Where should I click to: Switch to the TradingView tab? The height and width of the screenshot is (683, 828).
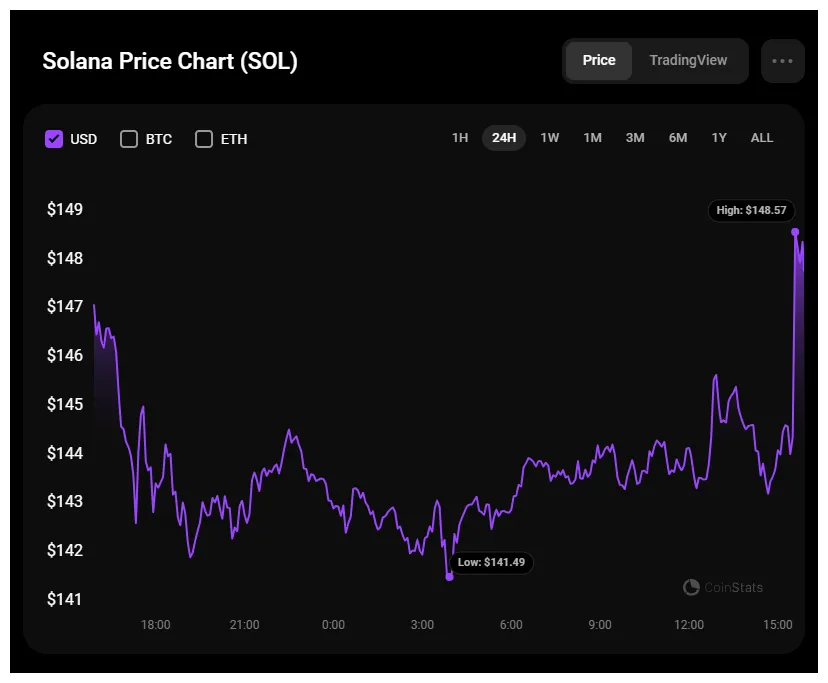[x=688, y=61]
